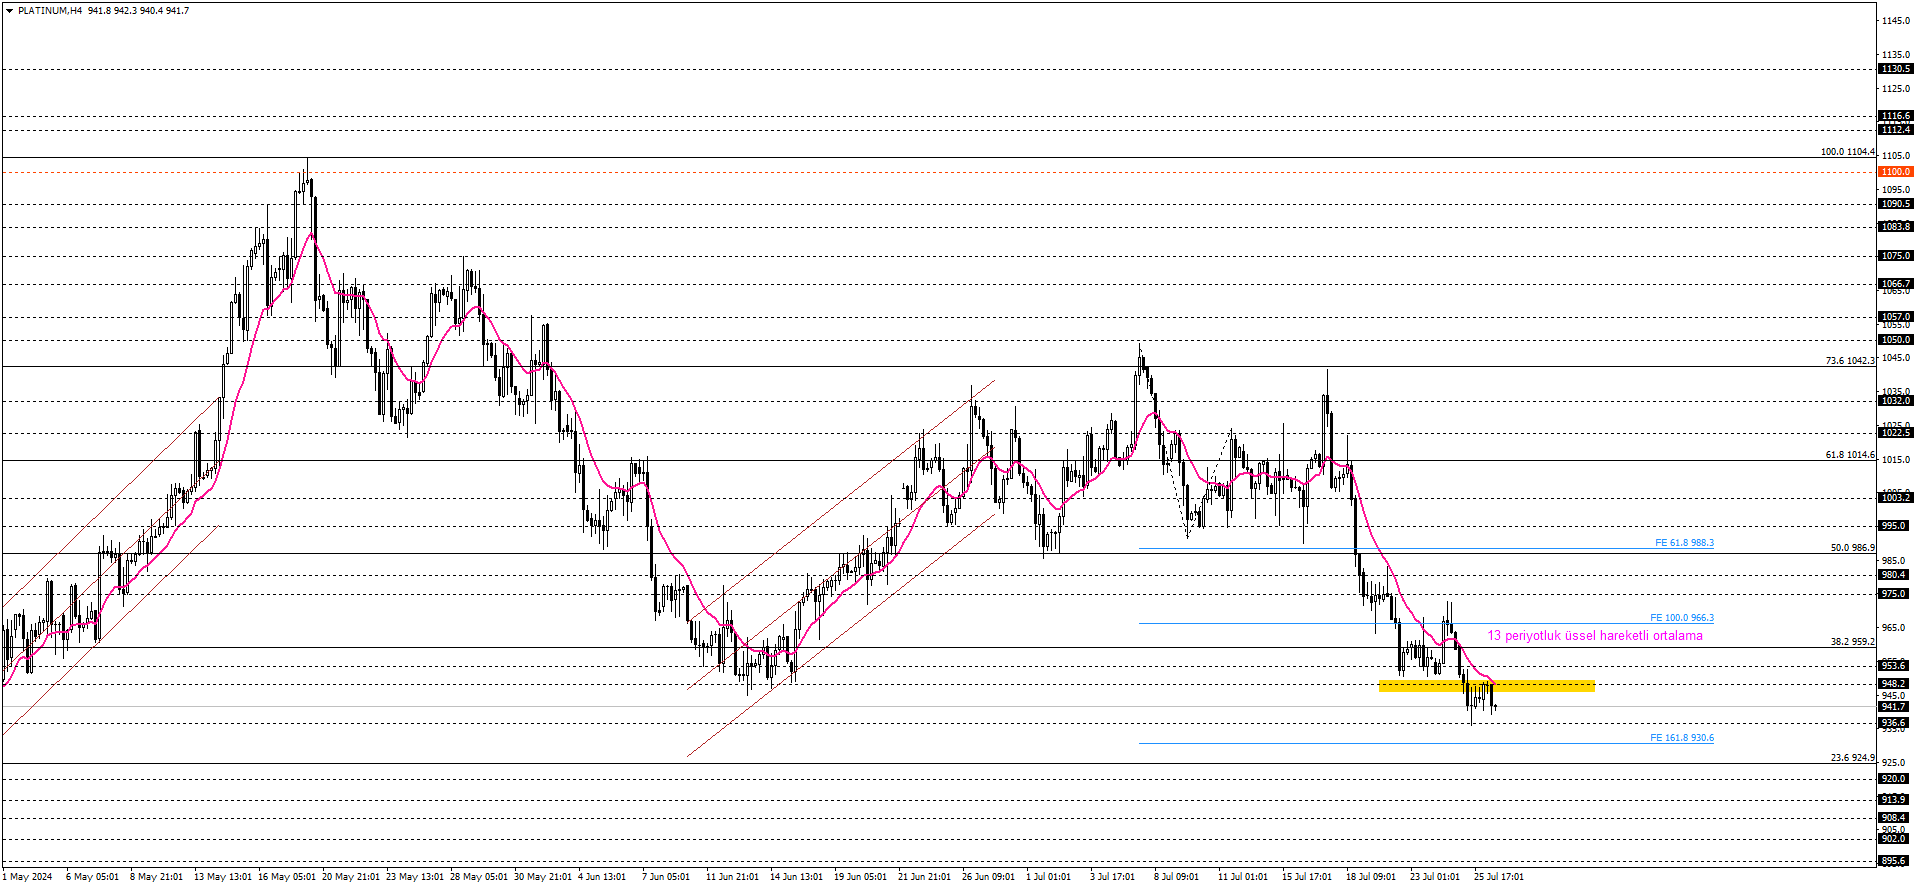
Task: Click the 1112.4 price level tag
Action: (1896, 130)
